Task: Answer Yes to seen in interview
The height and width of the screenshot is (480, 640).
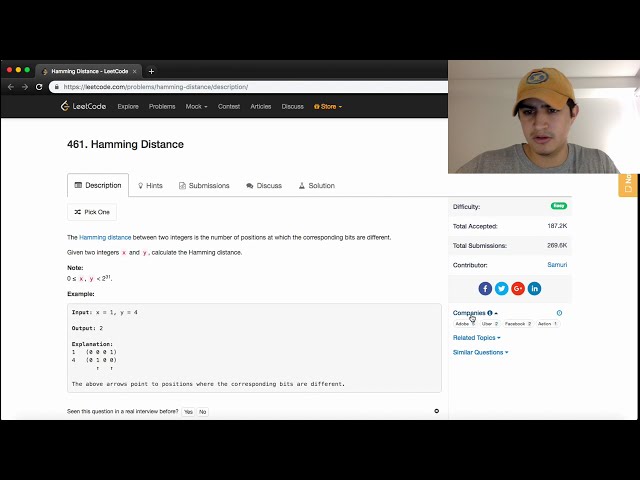Action: [x=188, y=412]
